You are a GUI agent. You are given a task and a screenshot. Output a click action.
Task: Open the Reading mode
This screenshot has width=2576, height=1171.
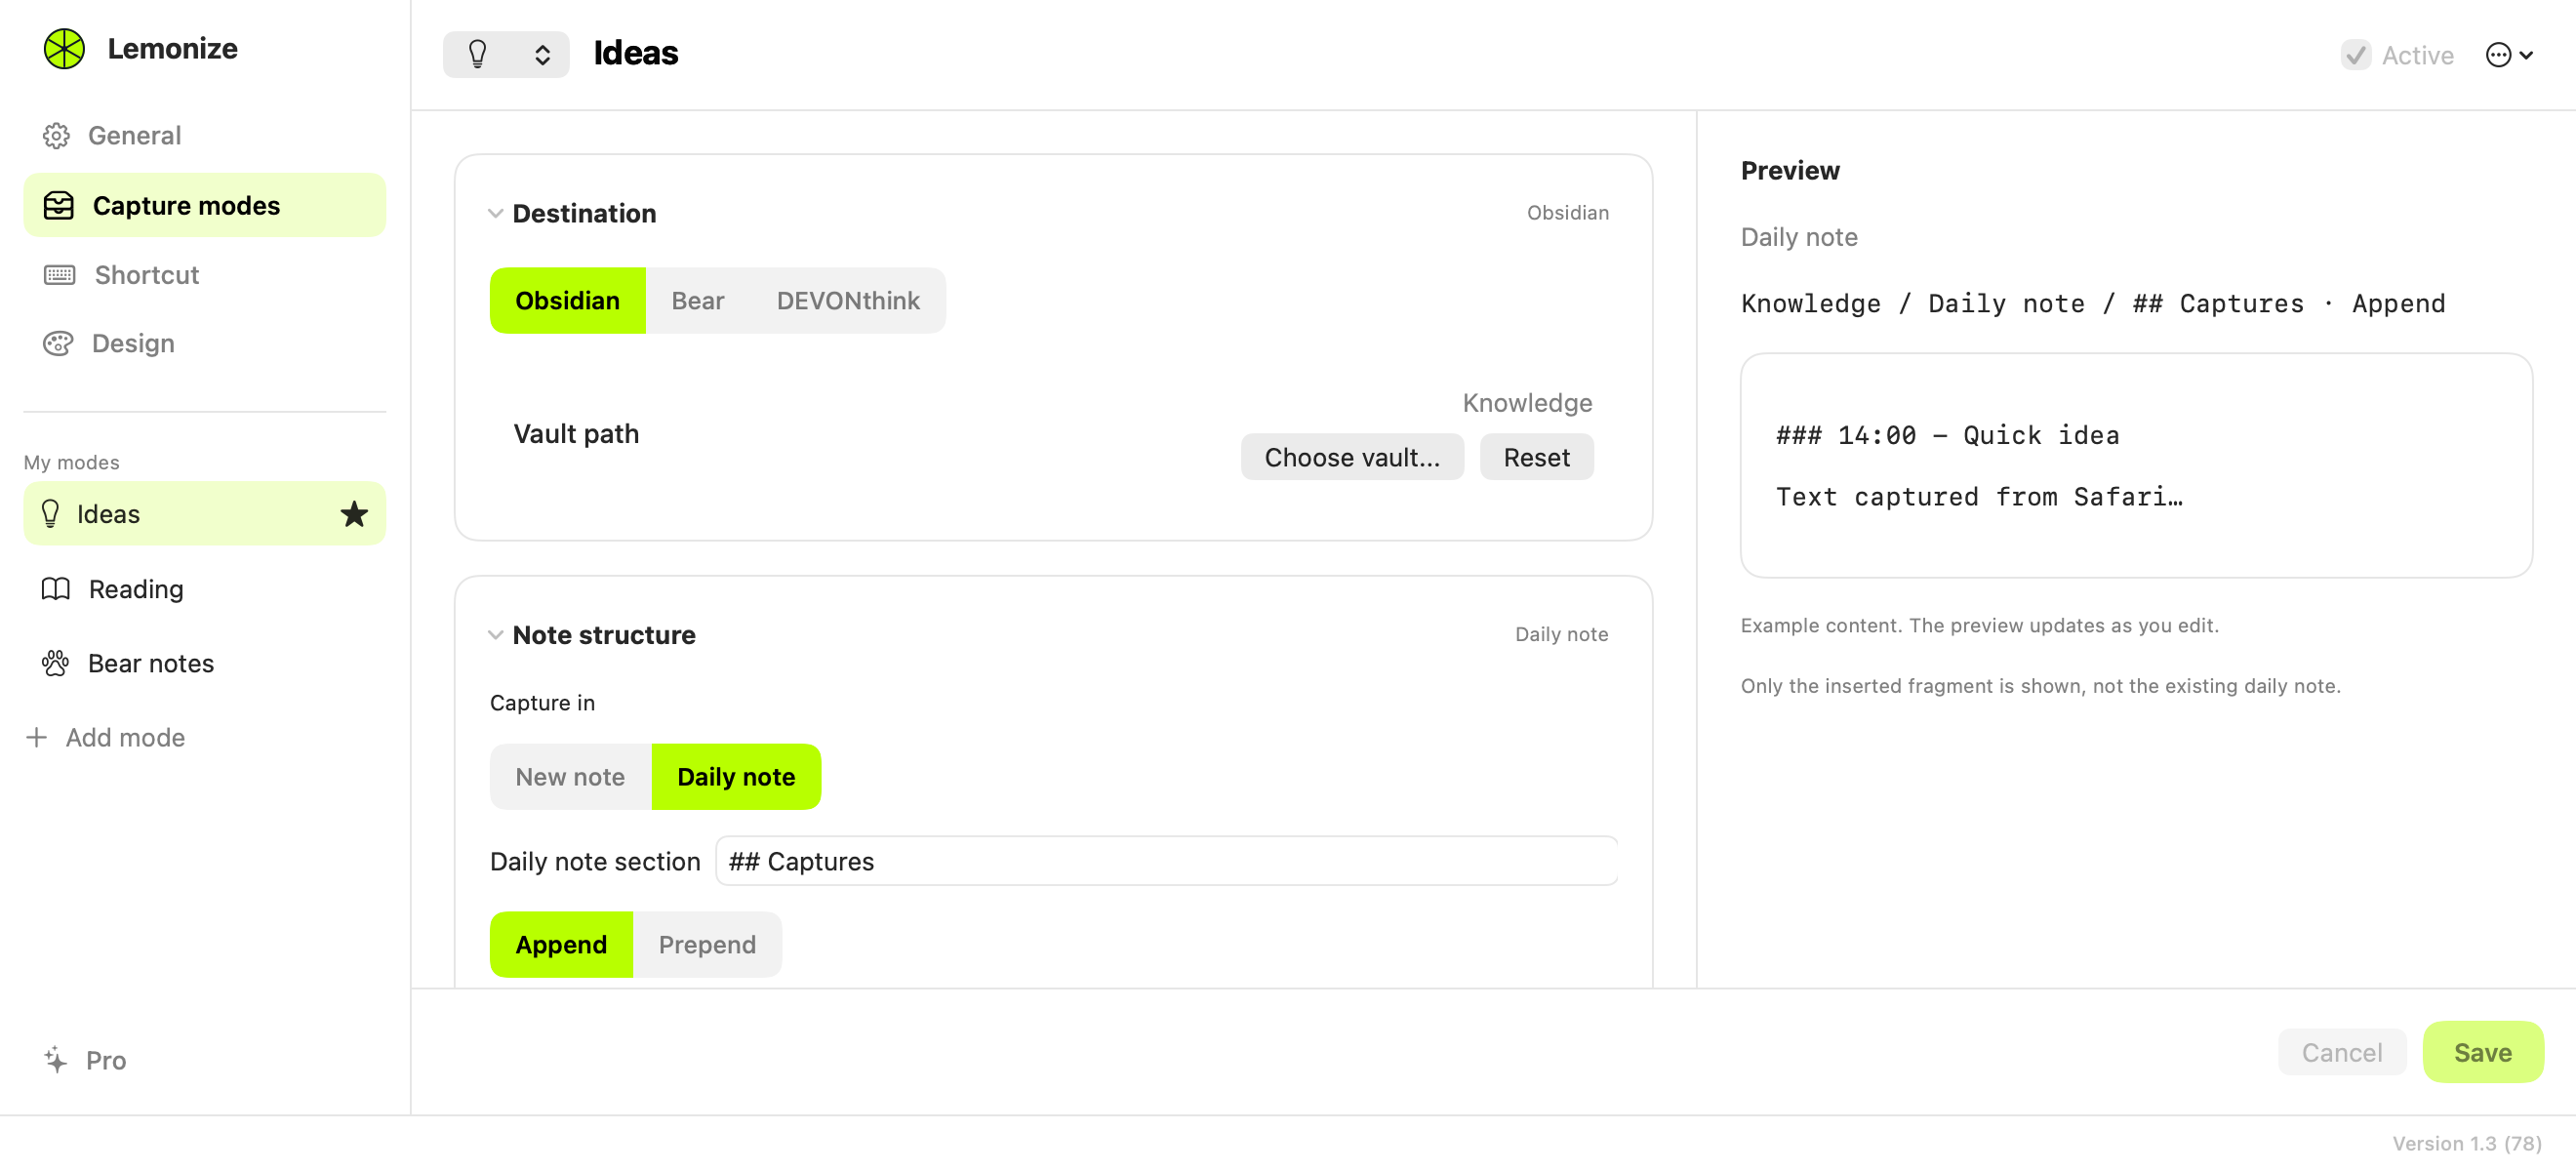tap(205, 589)
